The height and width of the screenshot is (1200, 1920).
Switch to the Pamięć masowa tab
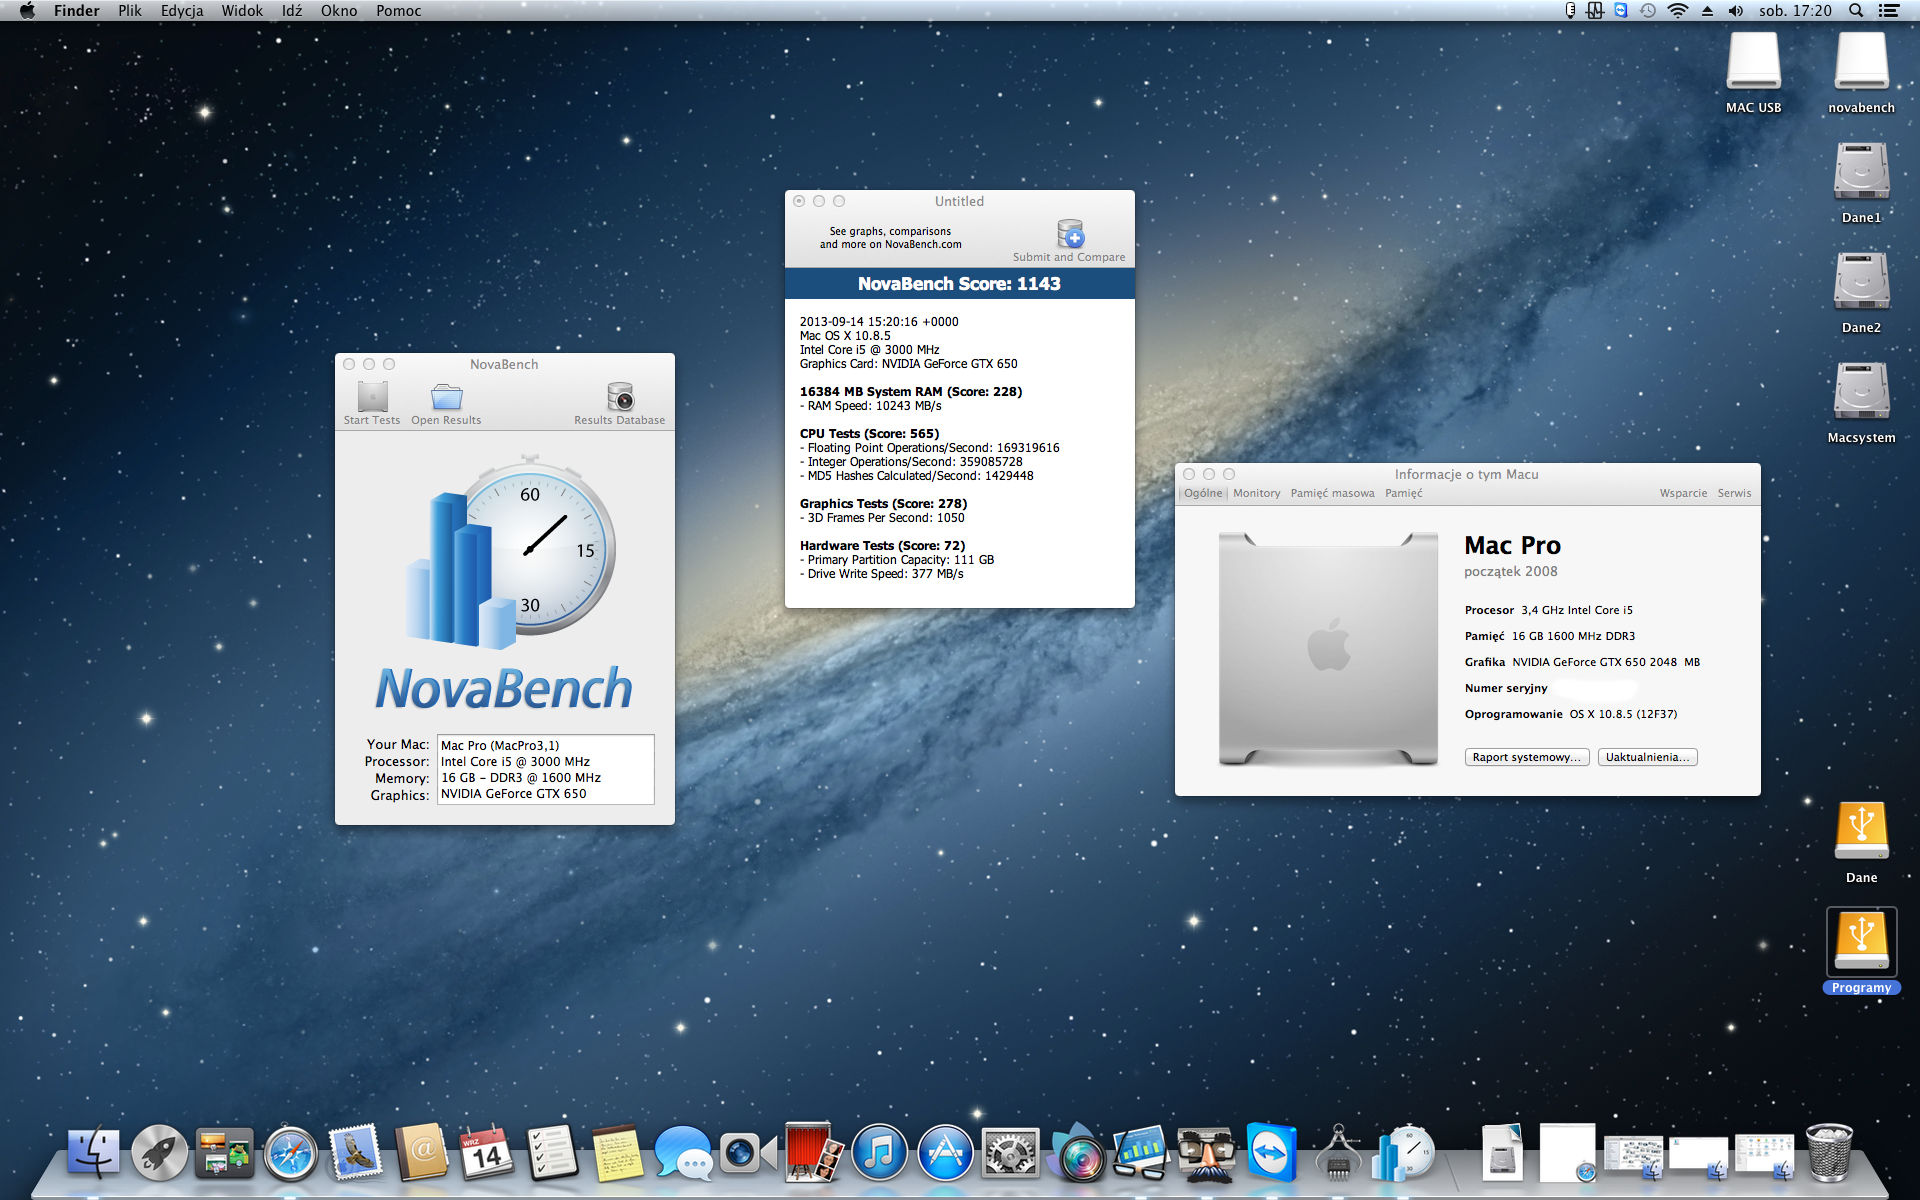pyautogui.click(x=1332, y=493)
